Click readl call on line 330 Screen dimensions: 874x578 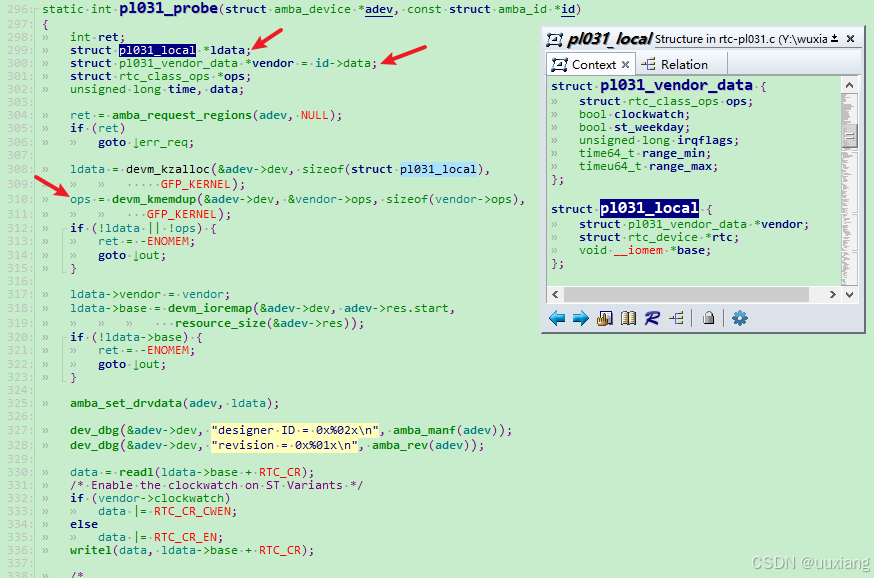coord(136,472)
